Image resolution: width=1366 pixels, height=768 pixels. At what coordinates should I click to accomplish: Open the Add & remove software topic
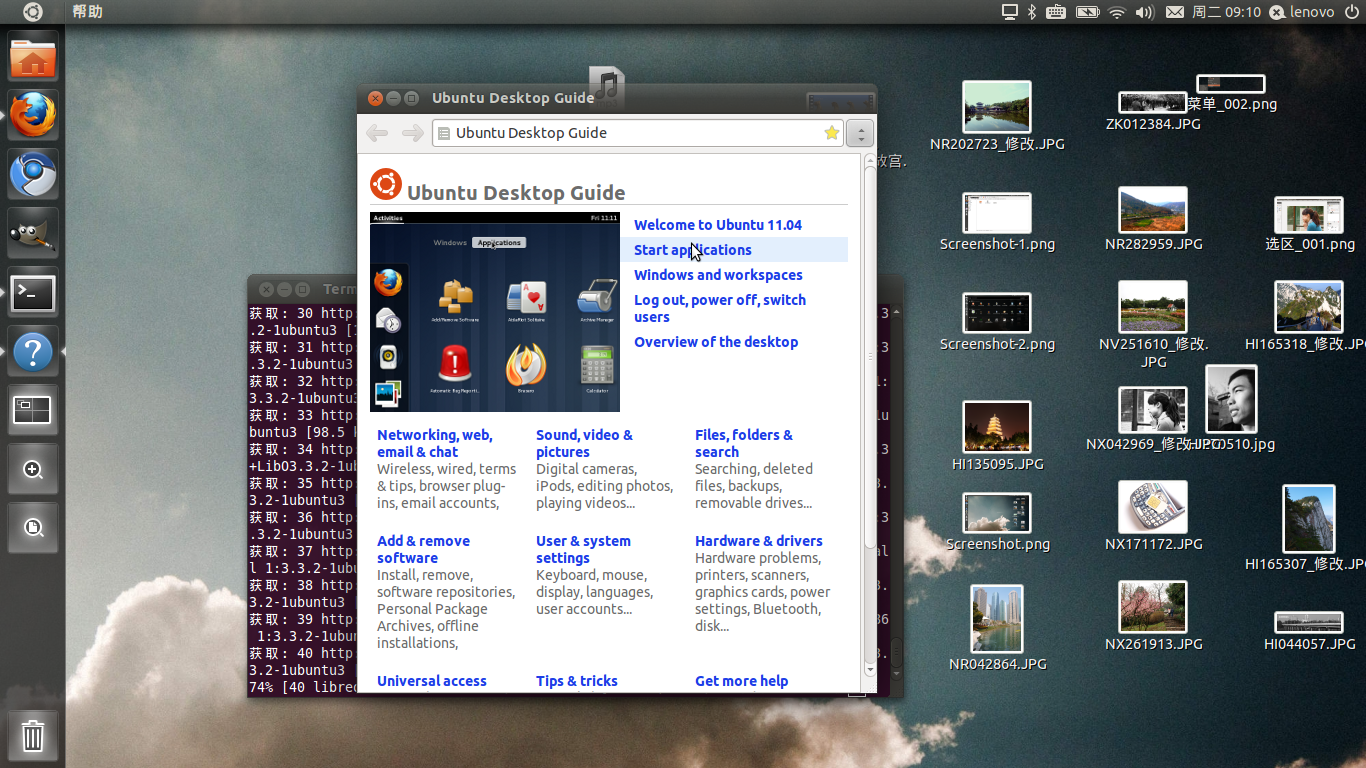point(423,549)
